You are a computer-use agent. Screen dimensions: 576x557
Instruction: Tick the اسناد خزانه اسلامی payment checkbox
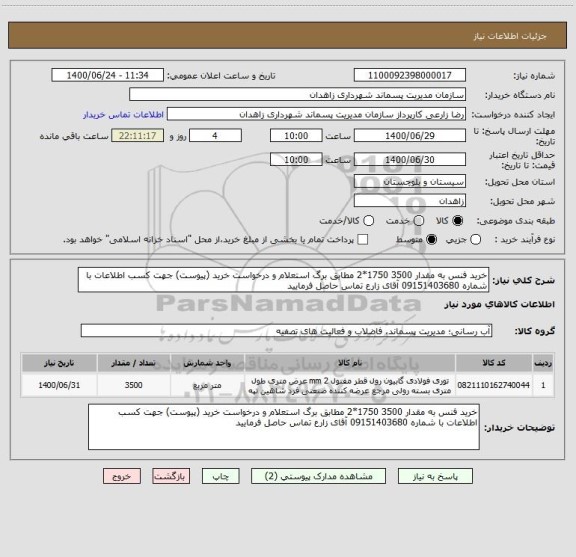pos(363,240)
